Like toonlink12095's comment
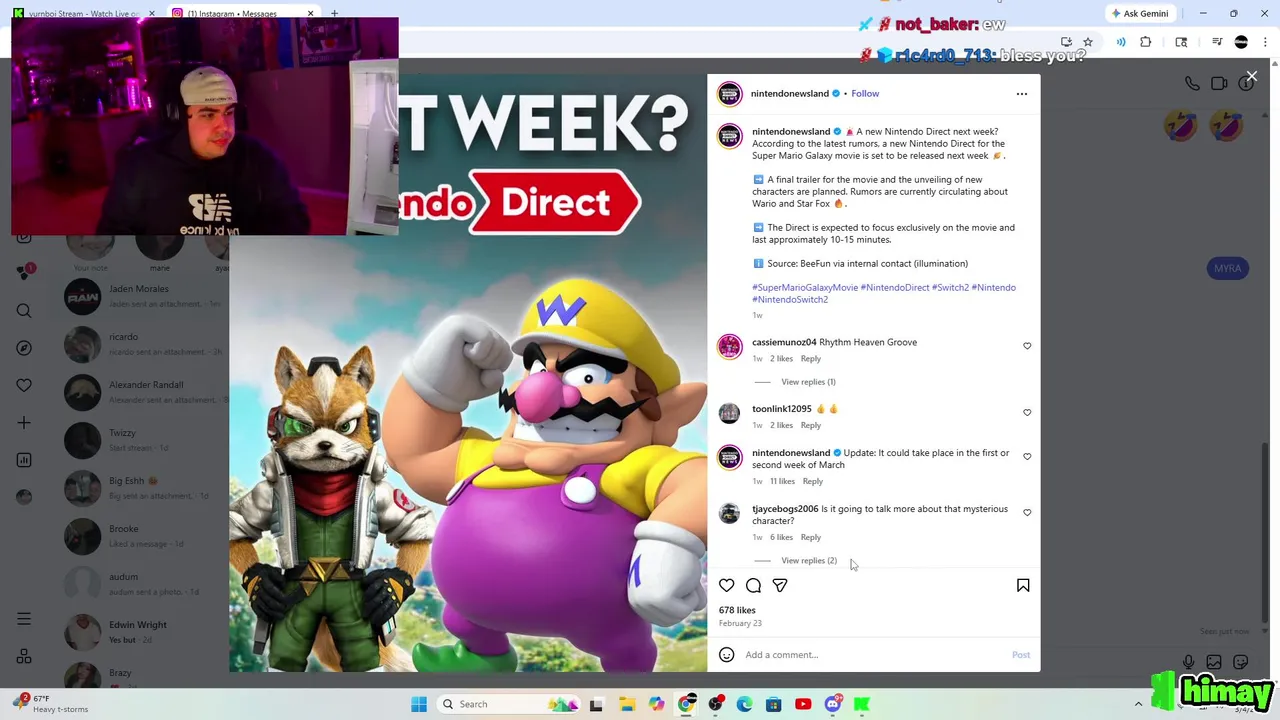Image resolution: width=1280 pixels, height=720 pixels. pyautogui.click(x=1027, y=412)
